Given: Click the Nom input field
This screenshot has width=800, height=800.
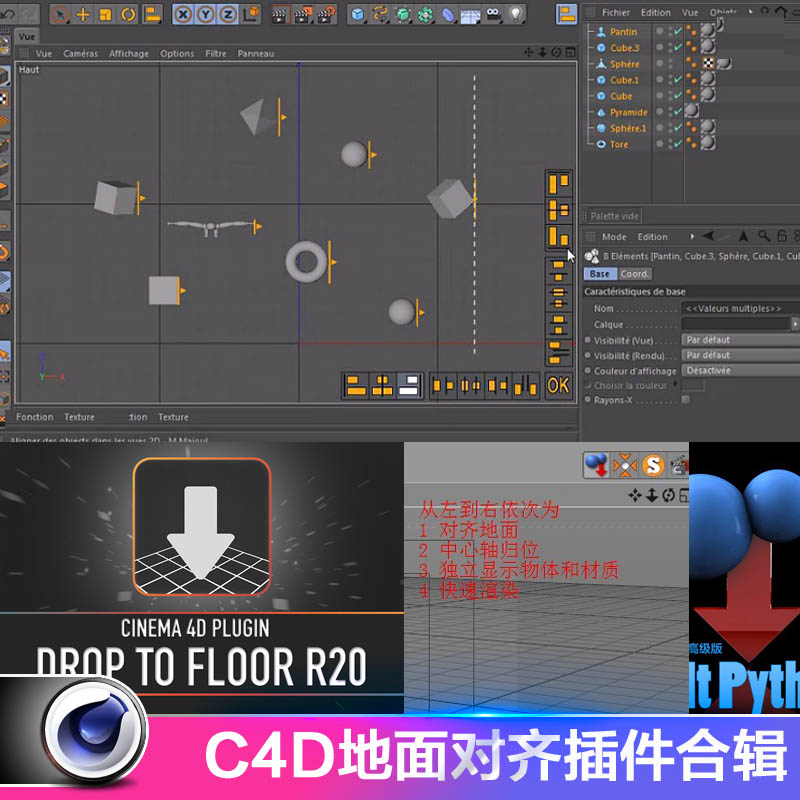Looking at the screenshot, I should point(740,308).
